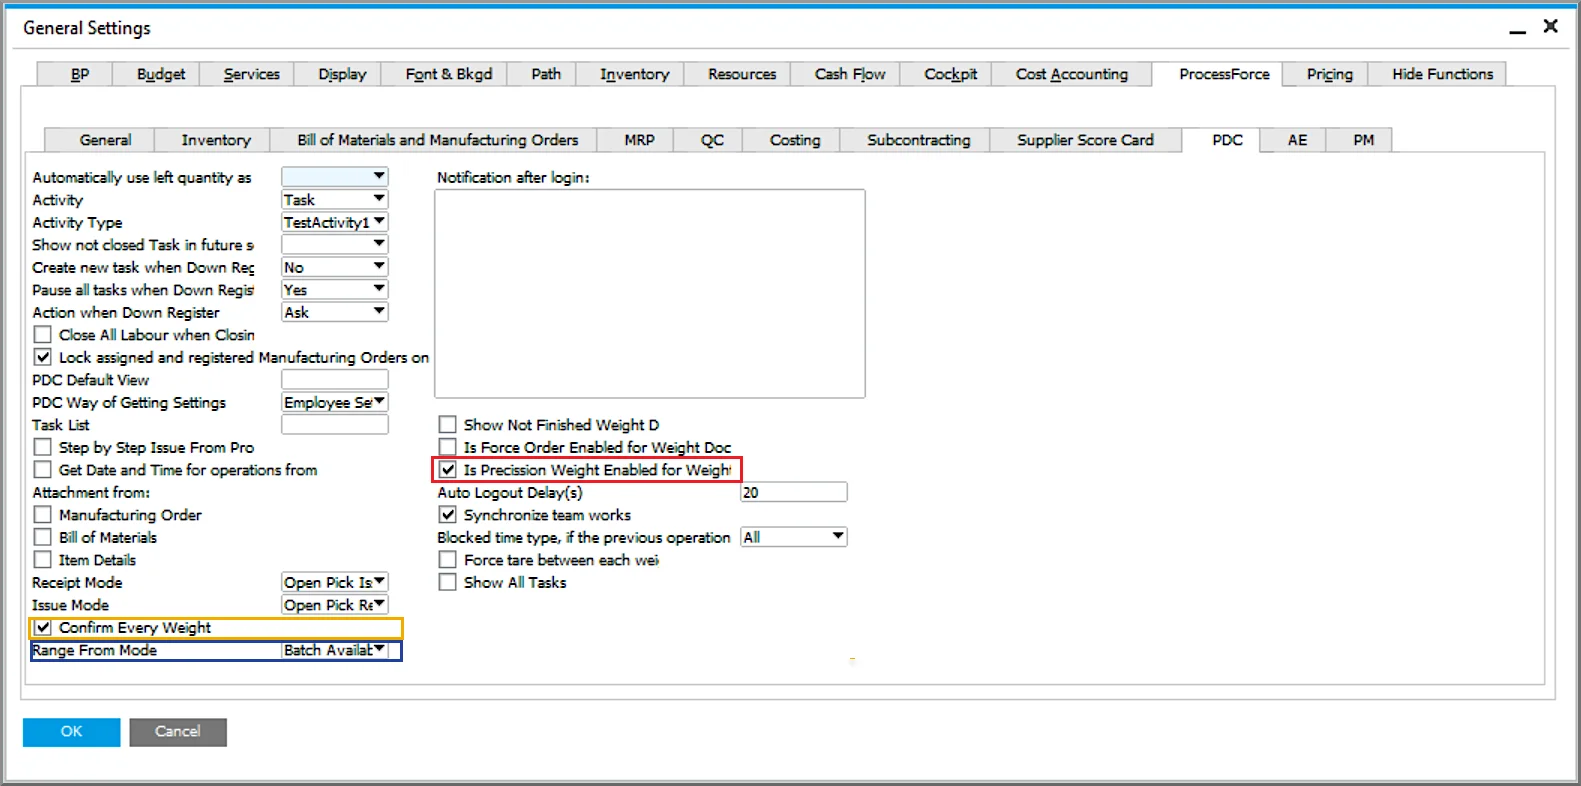The height and width of the screenshot is (786, 1581).
Task: Open PDC Way of Getting Settings dropdown
Action: tap(335, 402)
